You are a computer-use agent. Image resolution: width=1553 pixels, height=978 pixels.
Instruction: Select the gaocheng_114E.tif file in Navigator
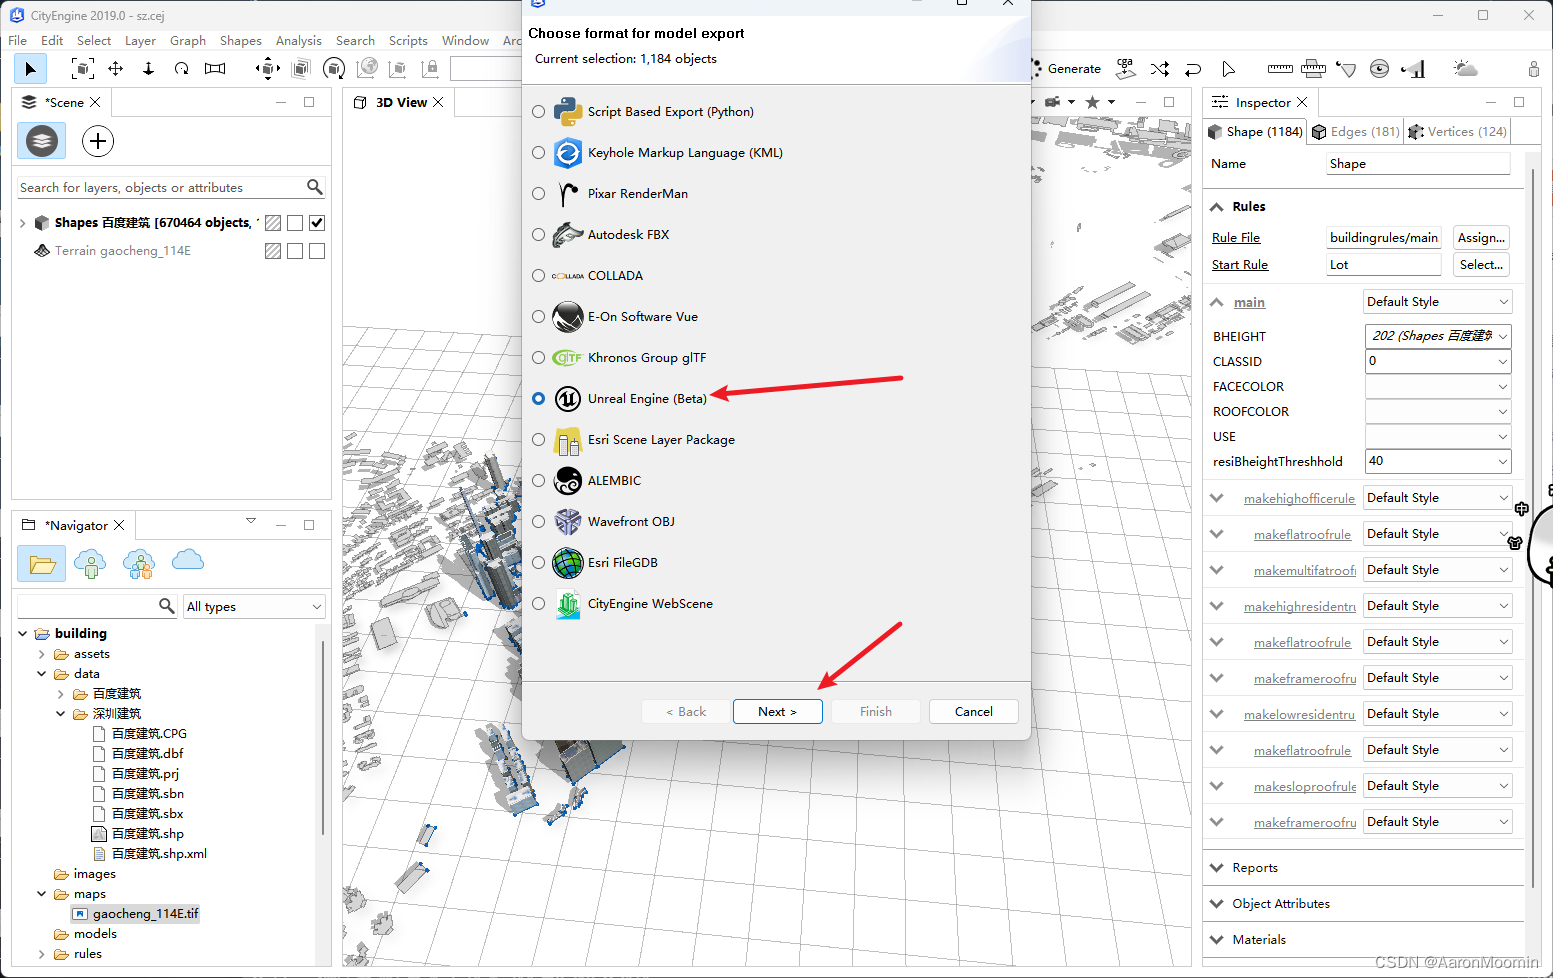coord(136,914)
